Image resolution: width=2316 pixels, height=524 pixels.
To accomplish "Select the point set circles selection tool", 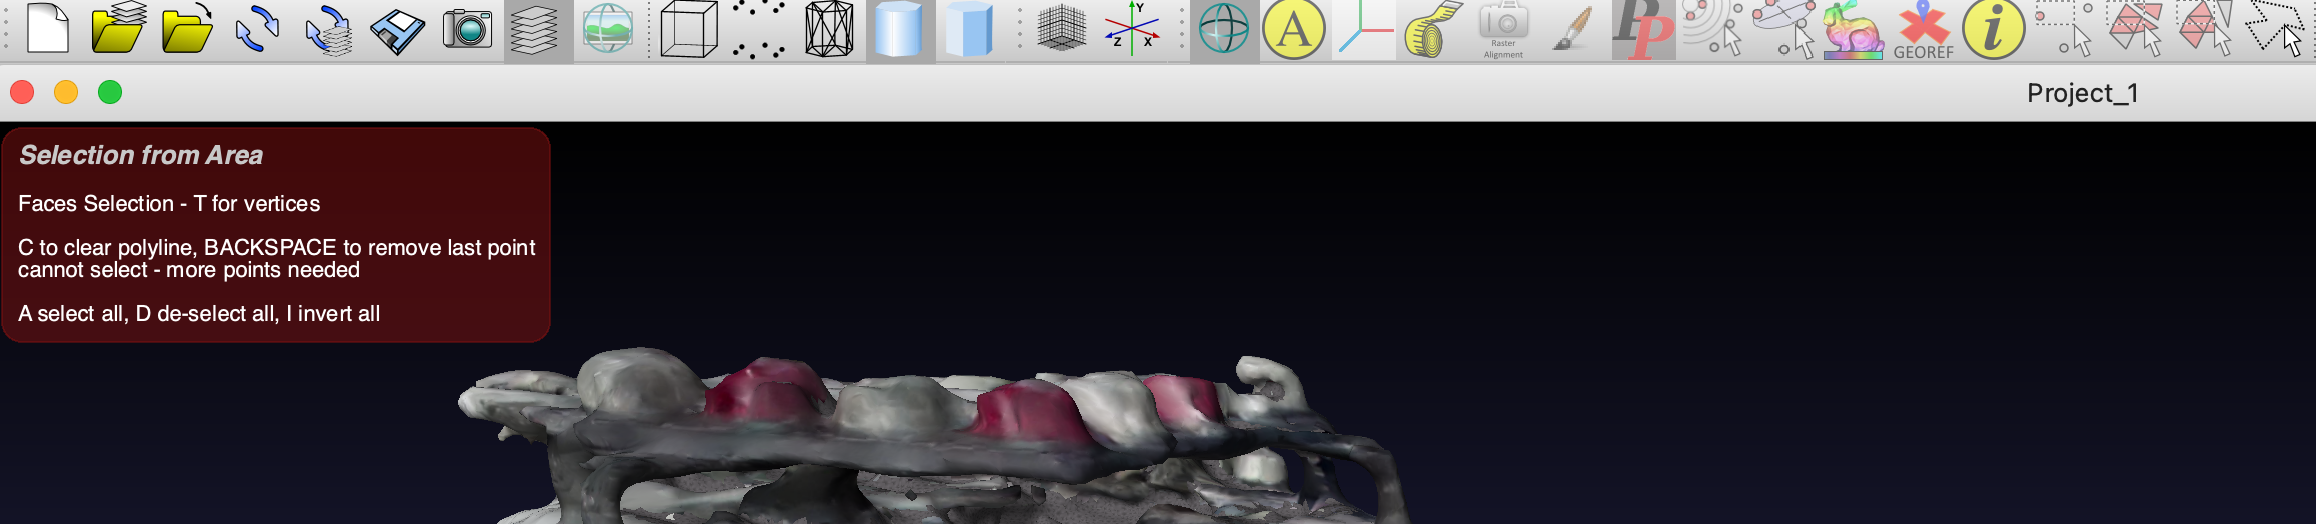I will [1713, 28].
